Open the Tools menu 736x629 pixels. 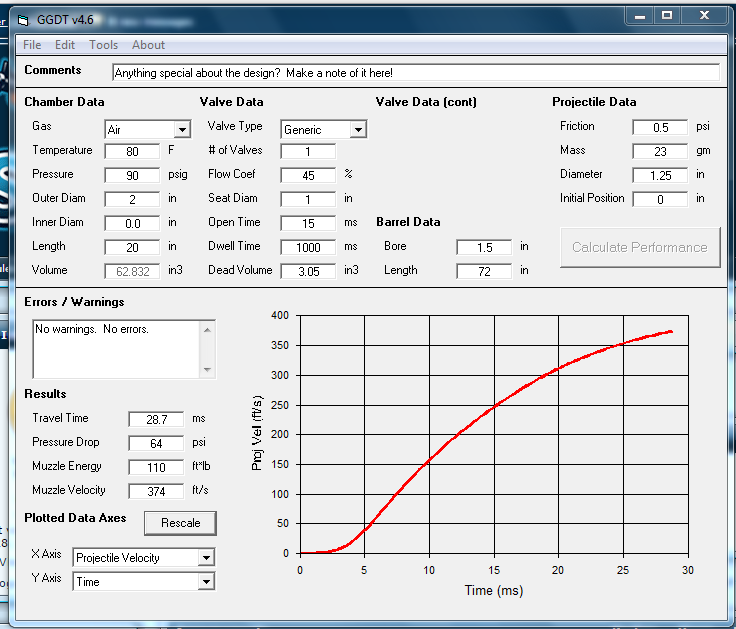click(x=103, y=45)
